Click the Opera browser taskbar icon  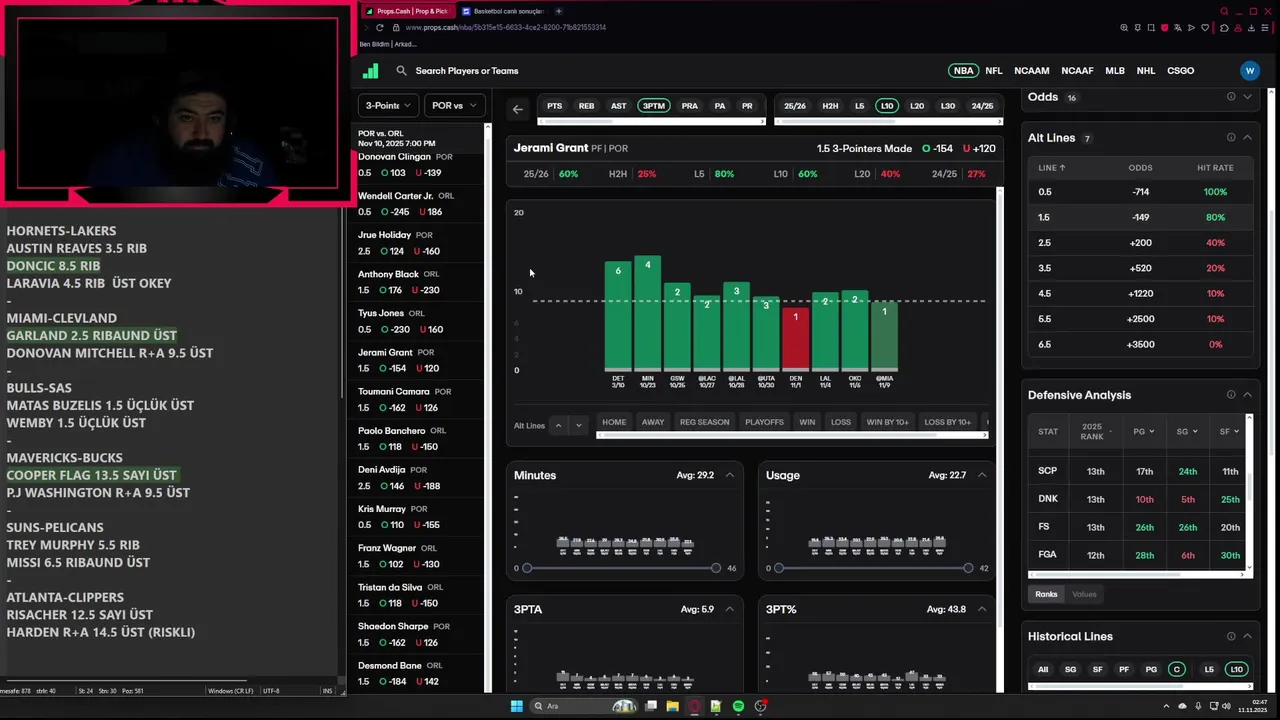point(695,706)
